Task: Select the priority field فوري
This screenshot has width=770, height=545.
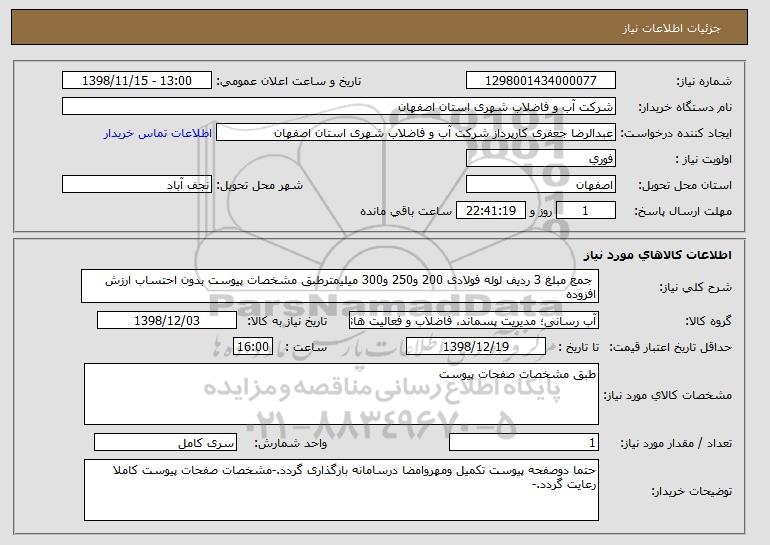Action: (541, 159)
